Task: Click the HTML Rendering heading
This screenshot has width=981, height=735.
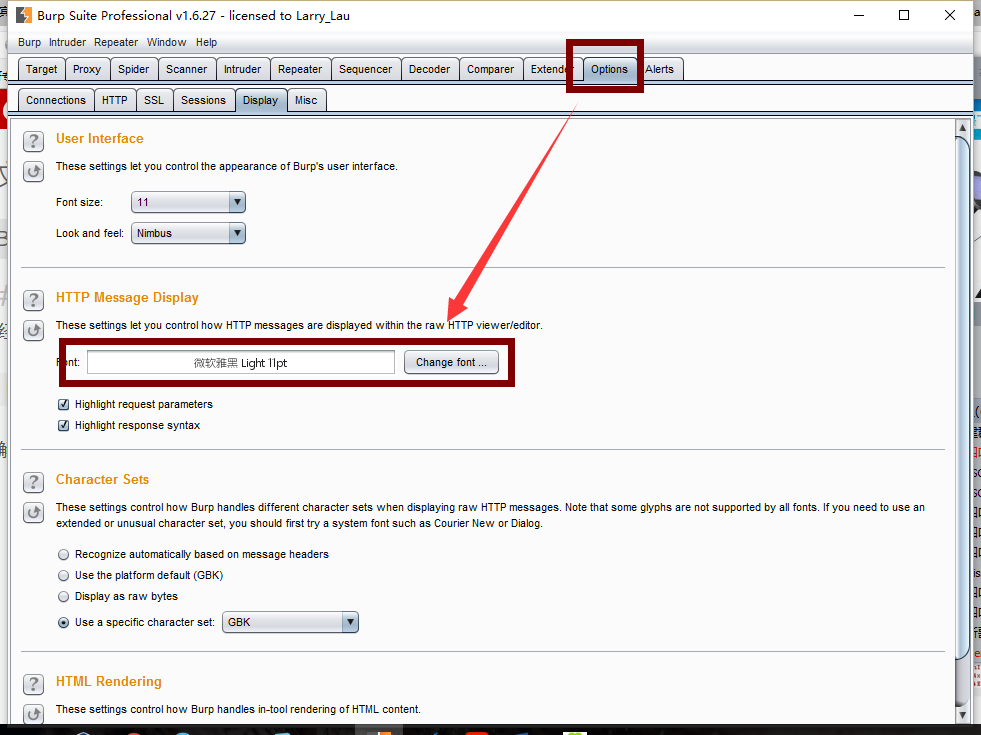Action: [x=109, y=681]
